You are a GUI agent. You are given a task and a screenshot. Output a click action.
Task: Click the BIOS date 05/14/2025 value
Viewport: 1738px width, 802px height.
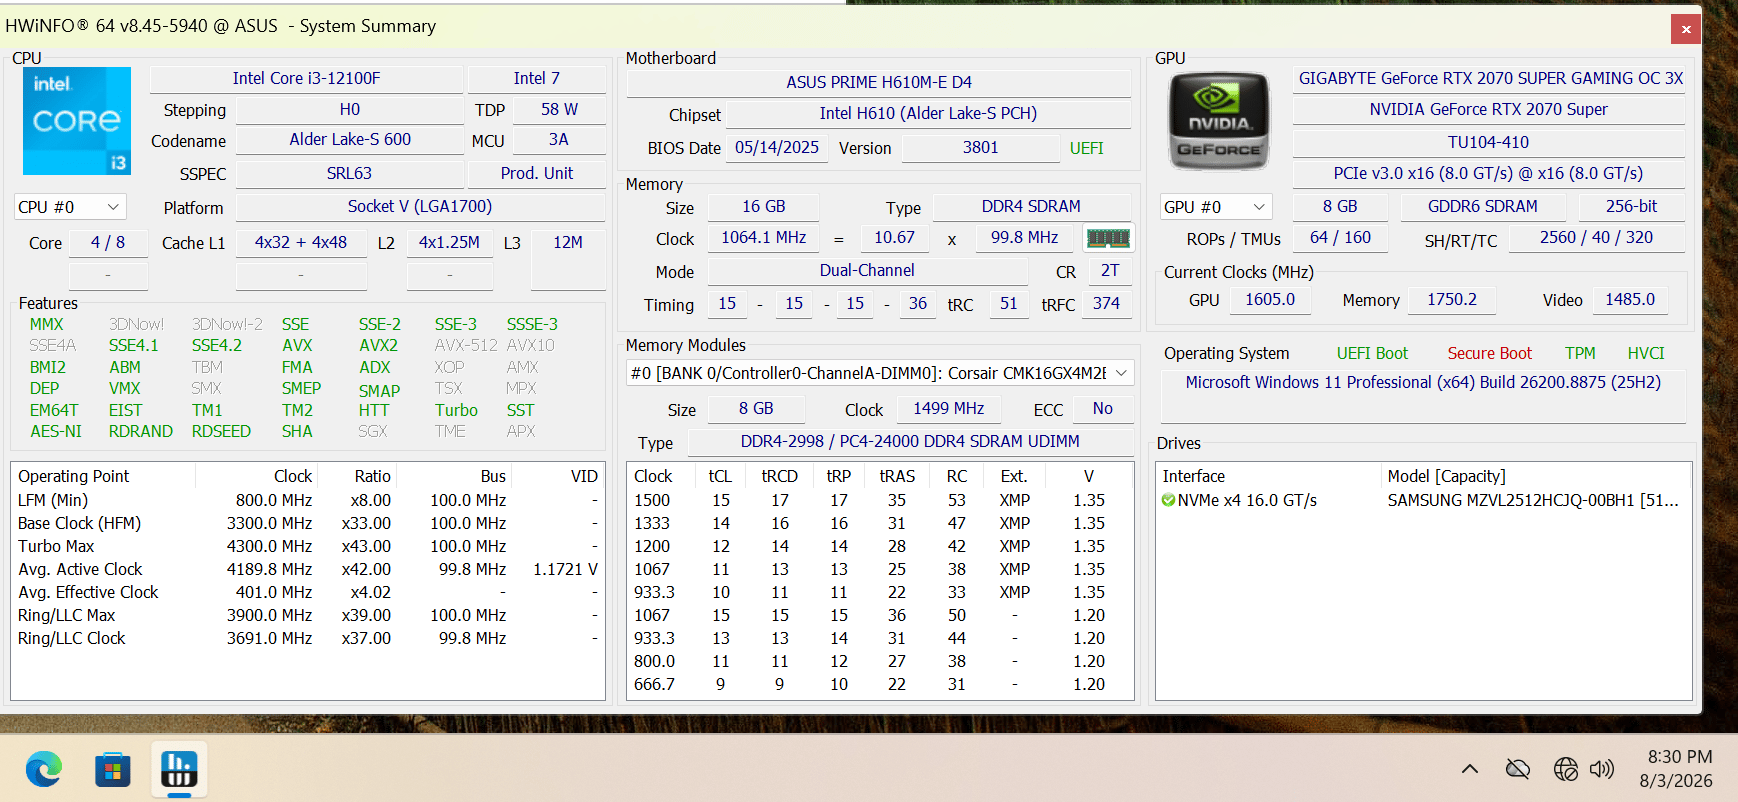tap(777, 147)
